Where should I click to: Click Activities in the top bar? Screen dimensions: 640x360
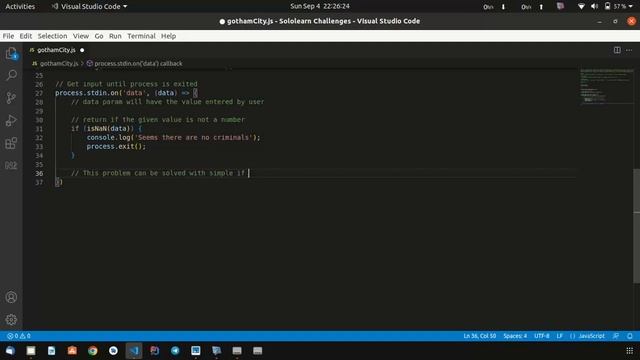pos(20,6)
